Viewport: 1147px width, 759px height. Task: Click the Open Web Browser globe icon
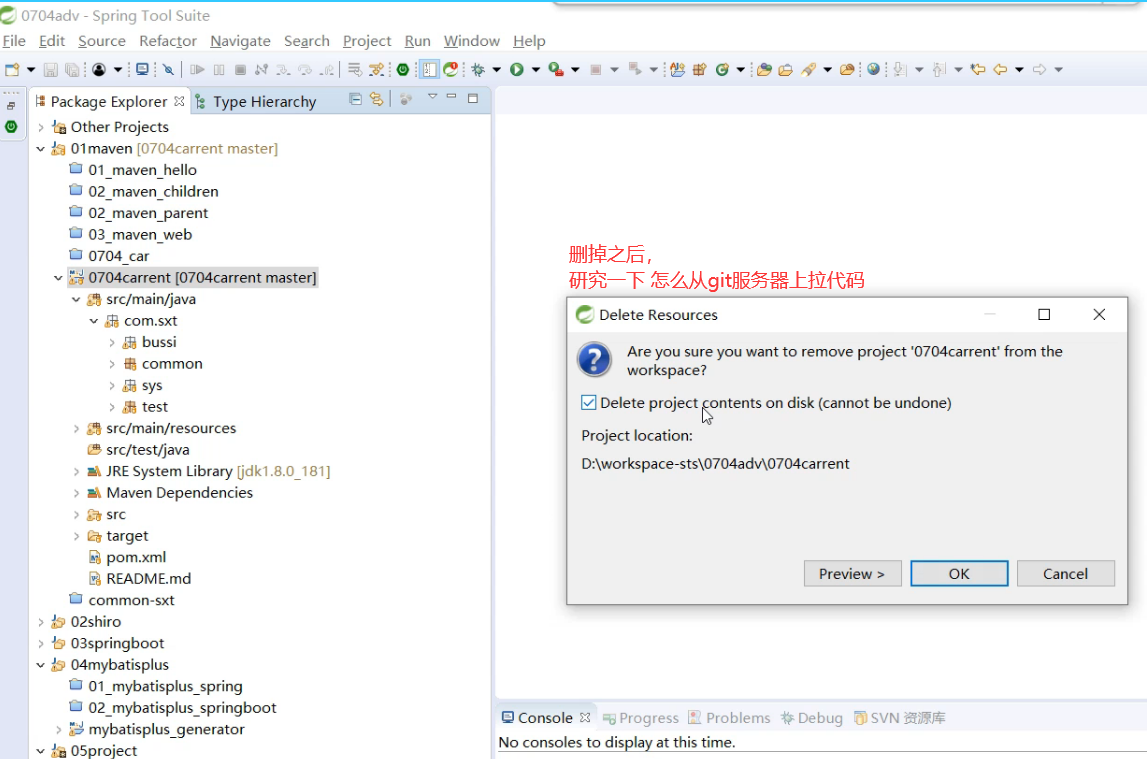point(873,69)
